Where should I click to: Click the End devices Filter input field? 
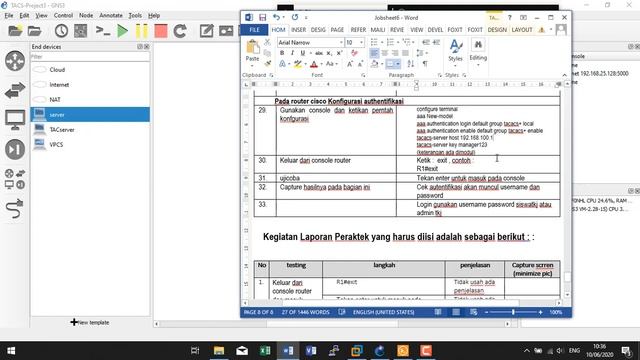tap(90, 57)
